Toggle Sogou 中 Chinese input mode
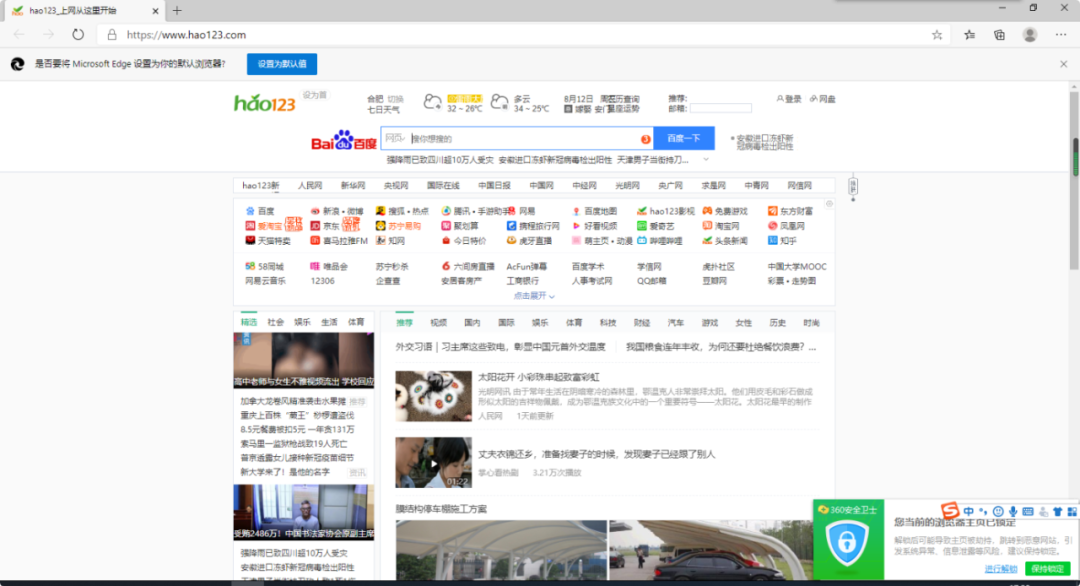This screenshot has height=586, width=1080. (x=968, y=512)
